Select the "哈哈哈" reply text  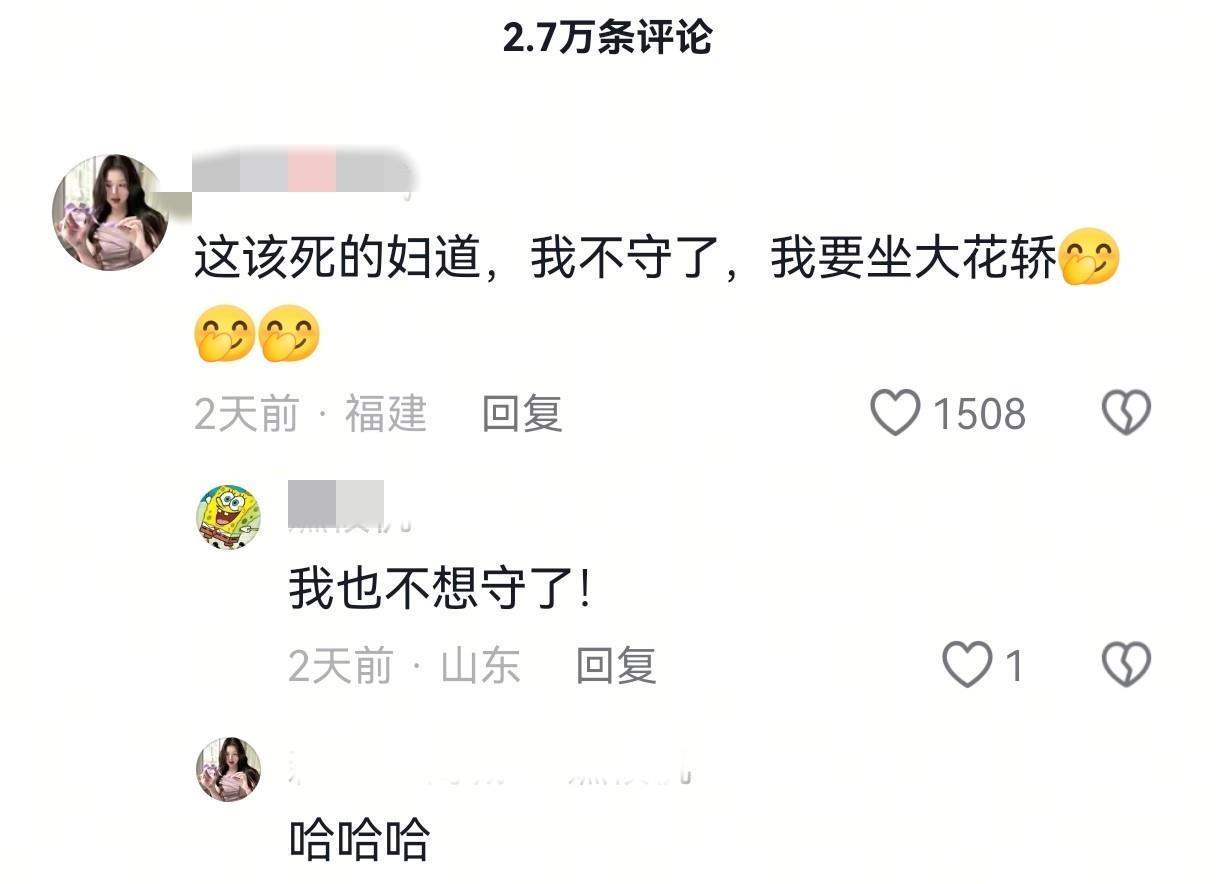(359, 840)
